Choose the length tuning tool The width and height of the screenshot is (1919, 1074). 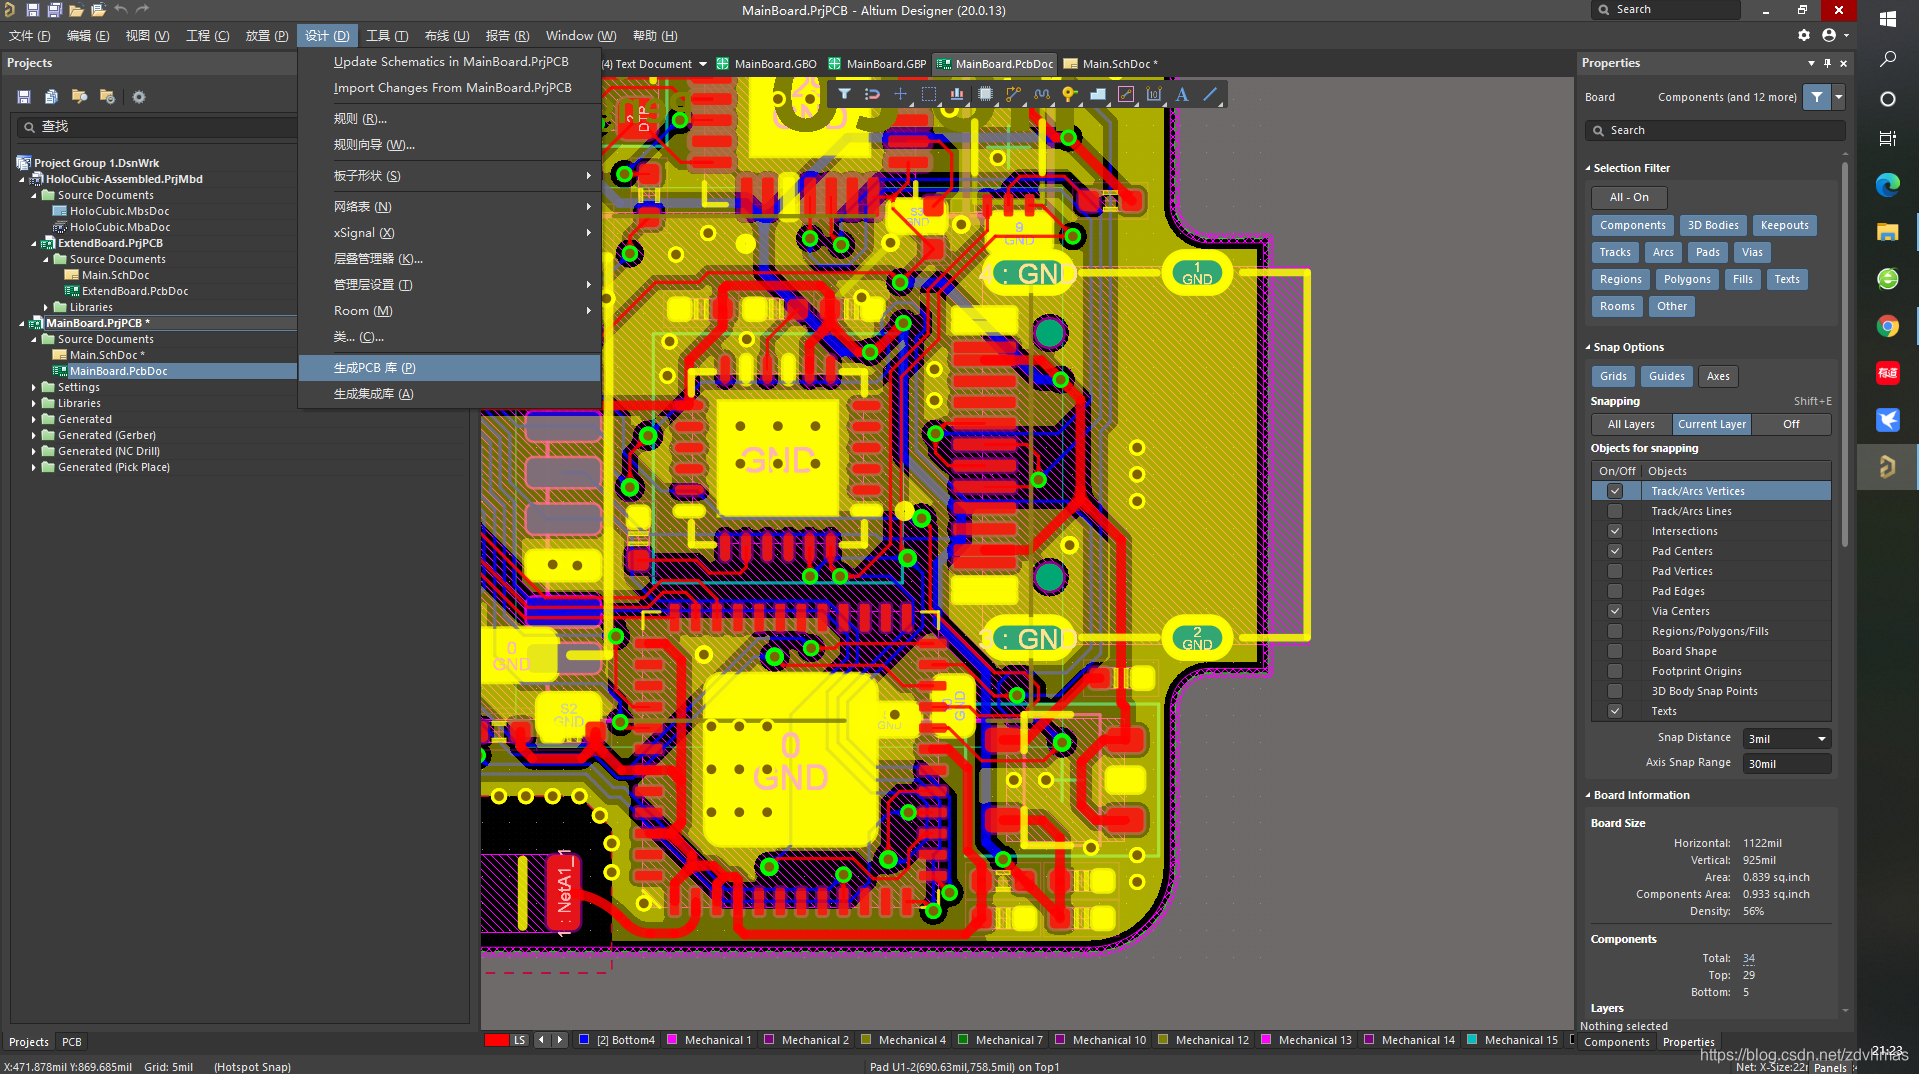(x=1042, y=94)
